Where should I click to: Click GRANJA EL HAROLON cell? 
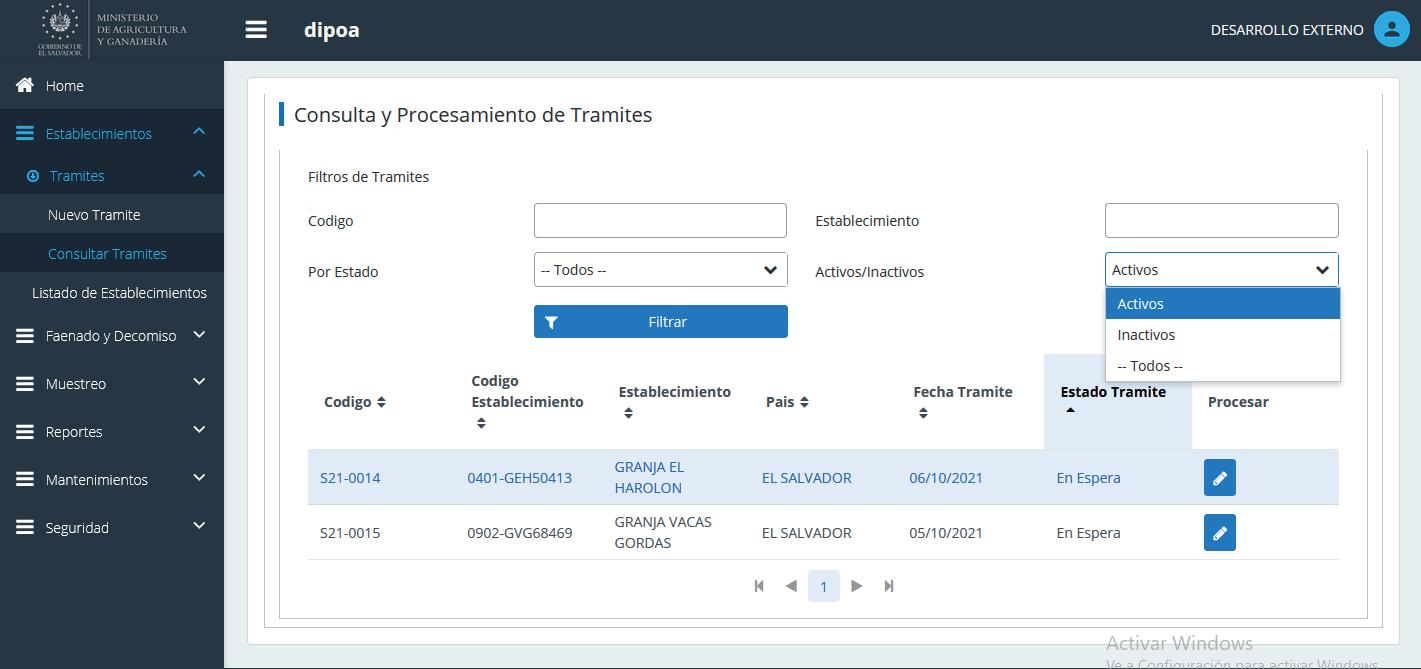pos(649,478)
